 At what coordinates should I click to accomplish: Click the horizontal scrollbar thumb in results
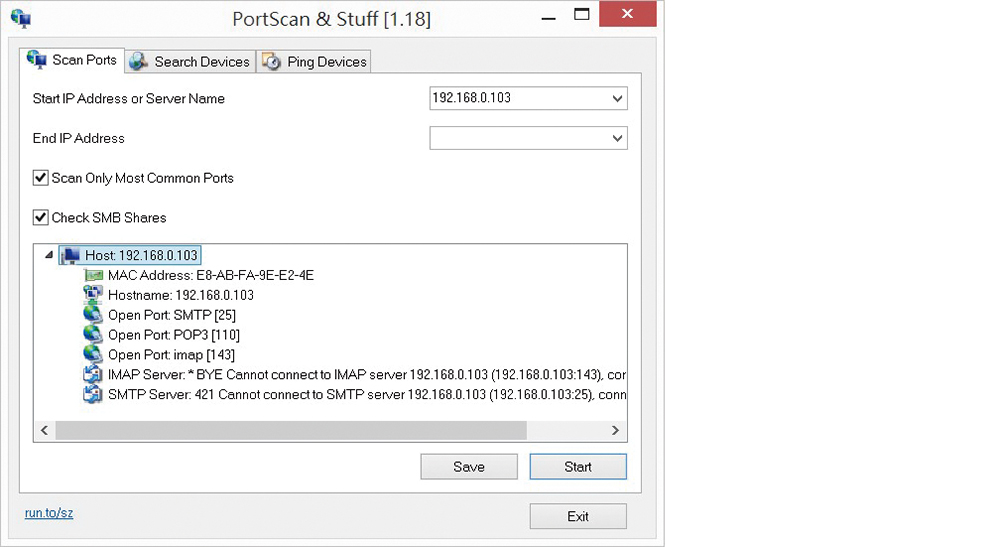(x=291, y=430)
